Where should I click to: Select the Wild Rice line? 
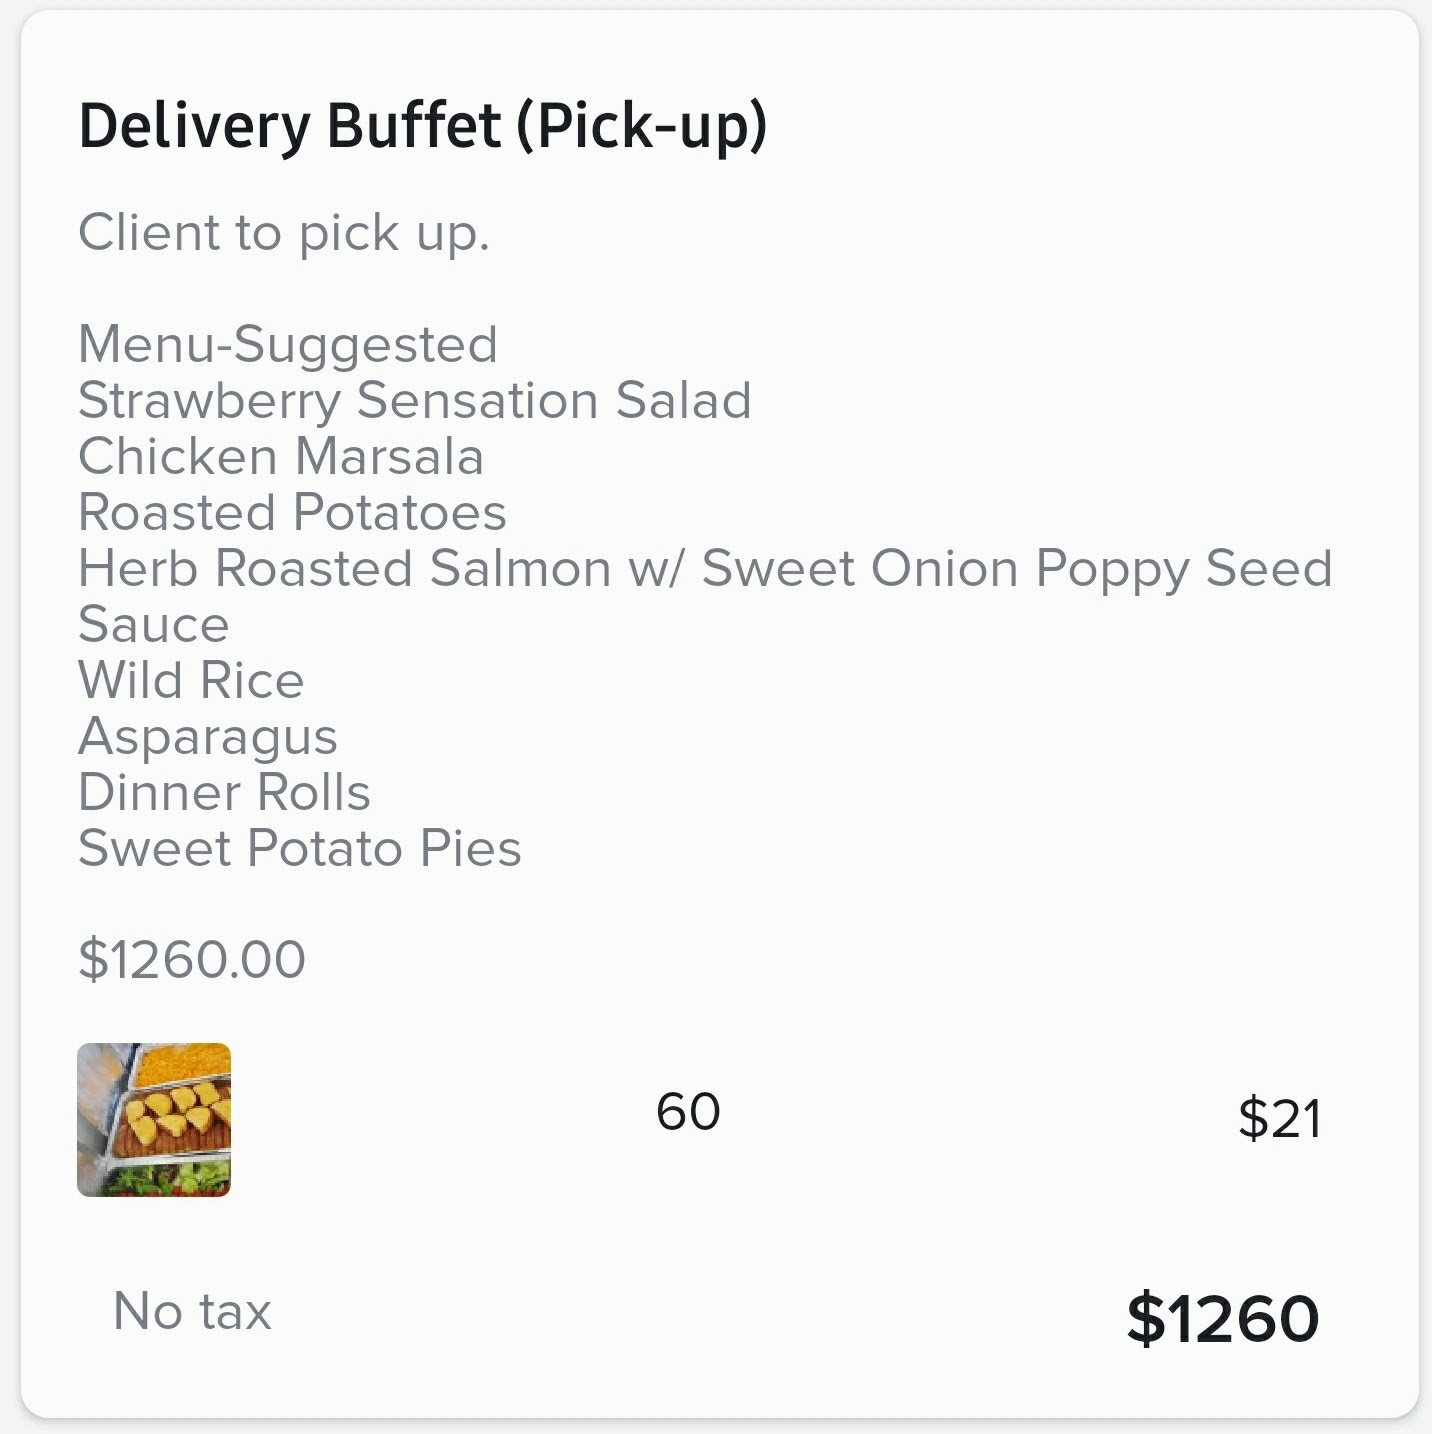[191, 680]
